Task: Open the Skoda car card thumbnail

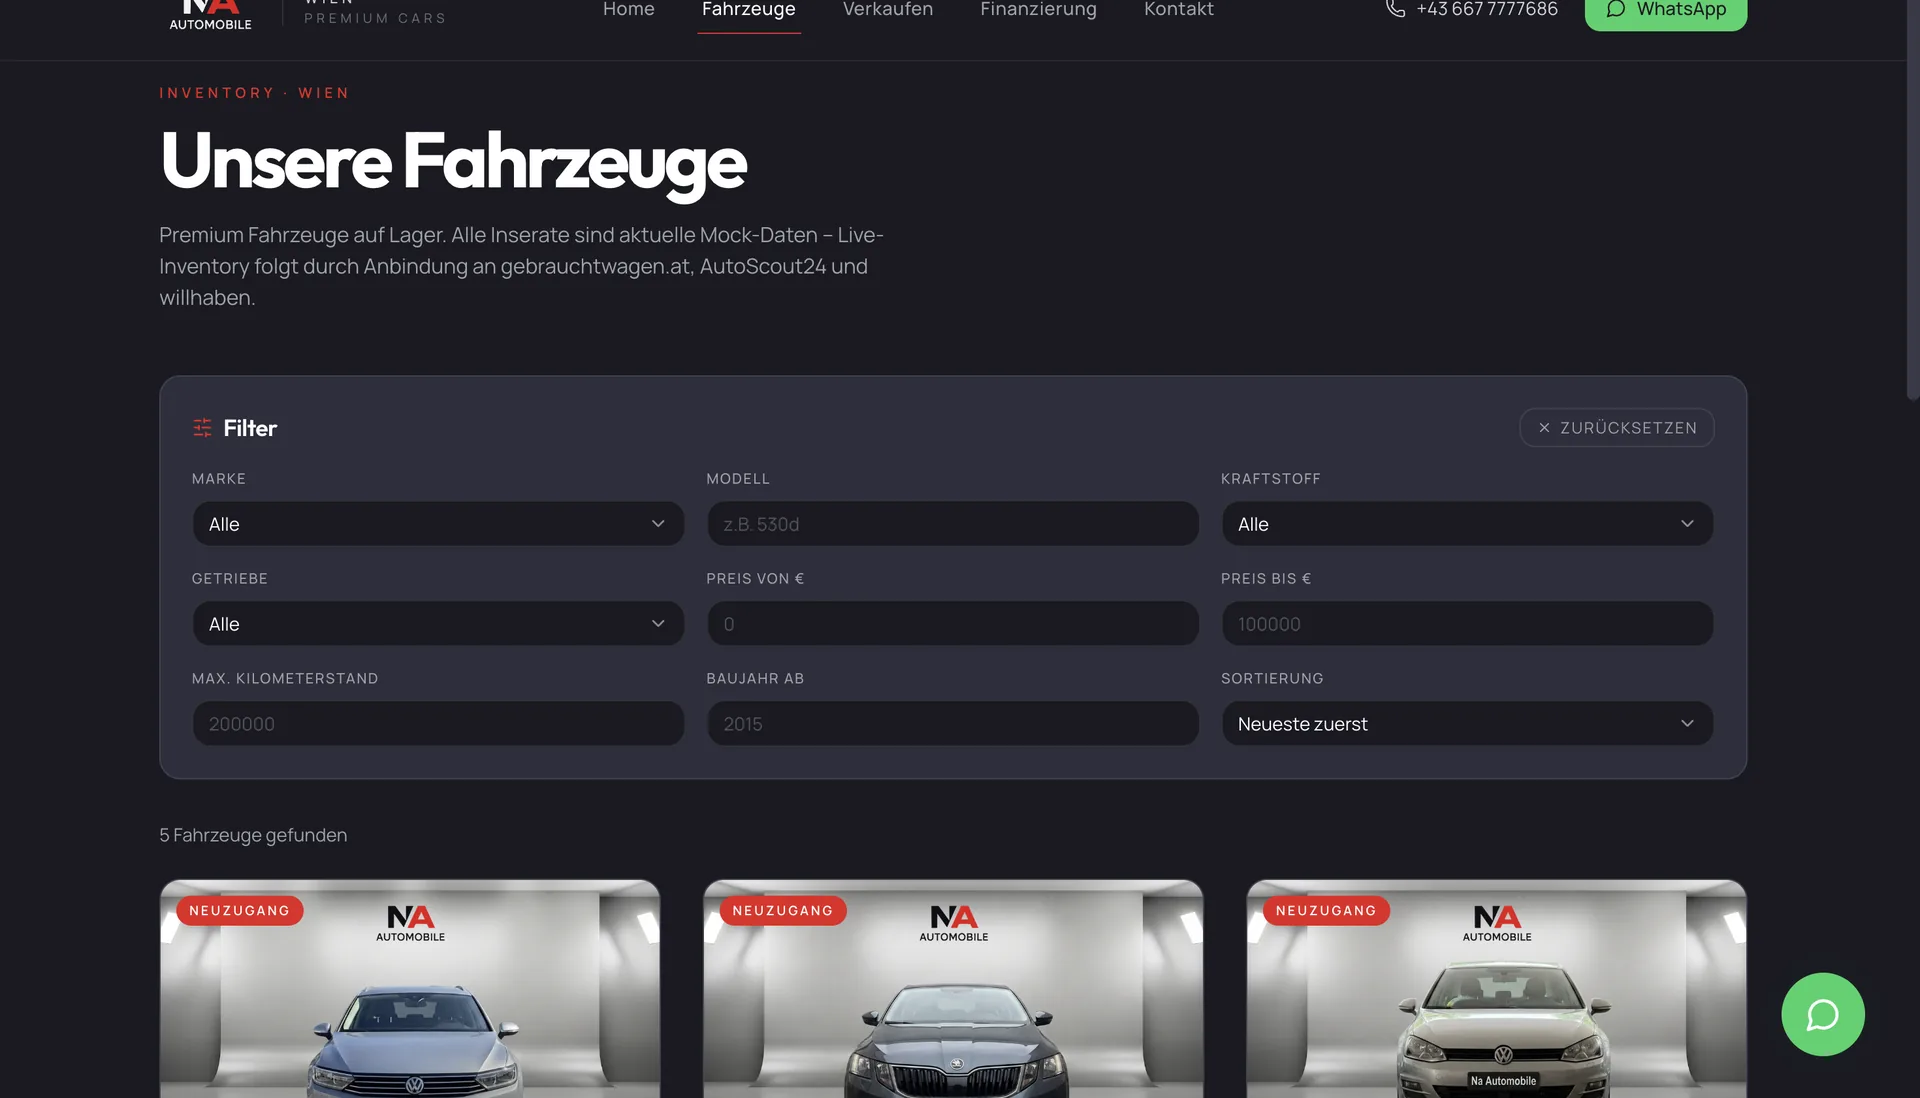Action: pos(953,989)
